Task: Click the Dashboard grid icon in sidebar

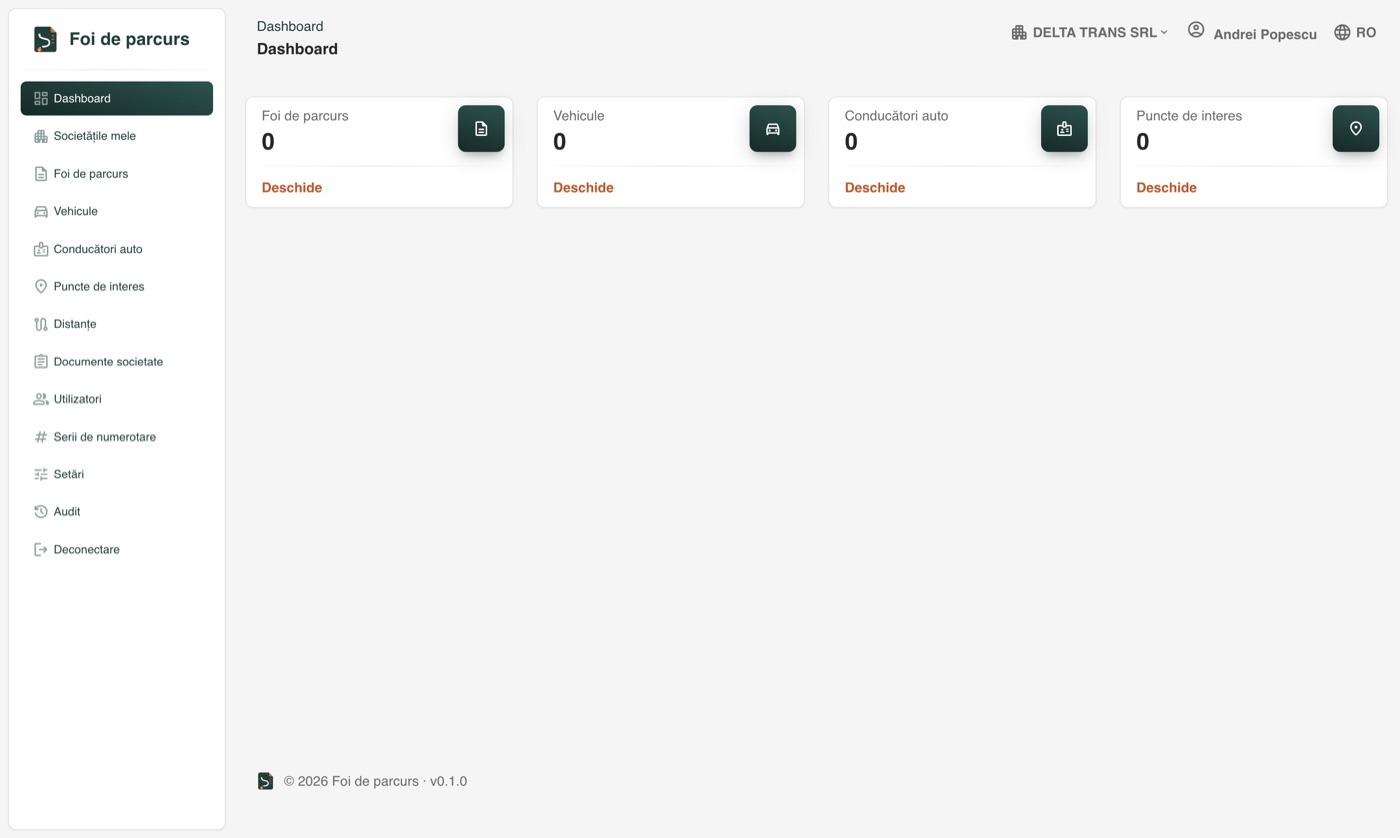Action: [x=41, y=98]
